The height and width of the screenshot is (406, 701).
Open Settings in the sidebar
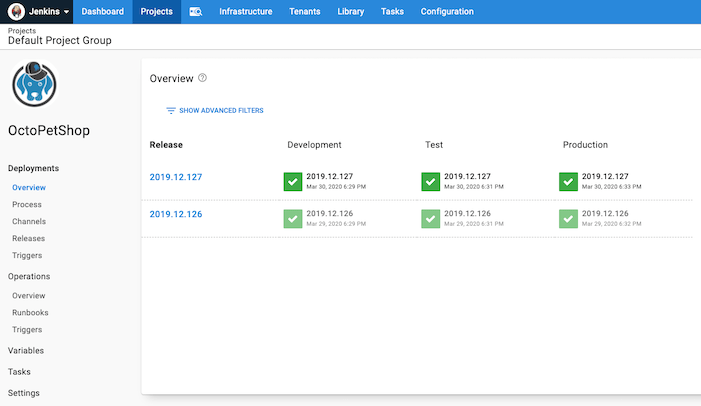pyautogui.click(x=24, y=393)
